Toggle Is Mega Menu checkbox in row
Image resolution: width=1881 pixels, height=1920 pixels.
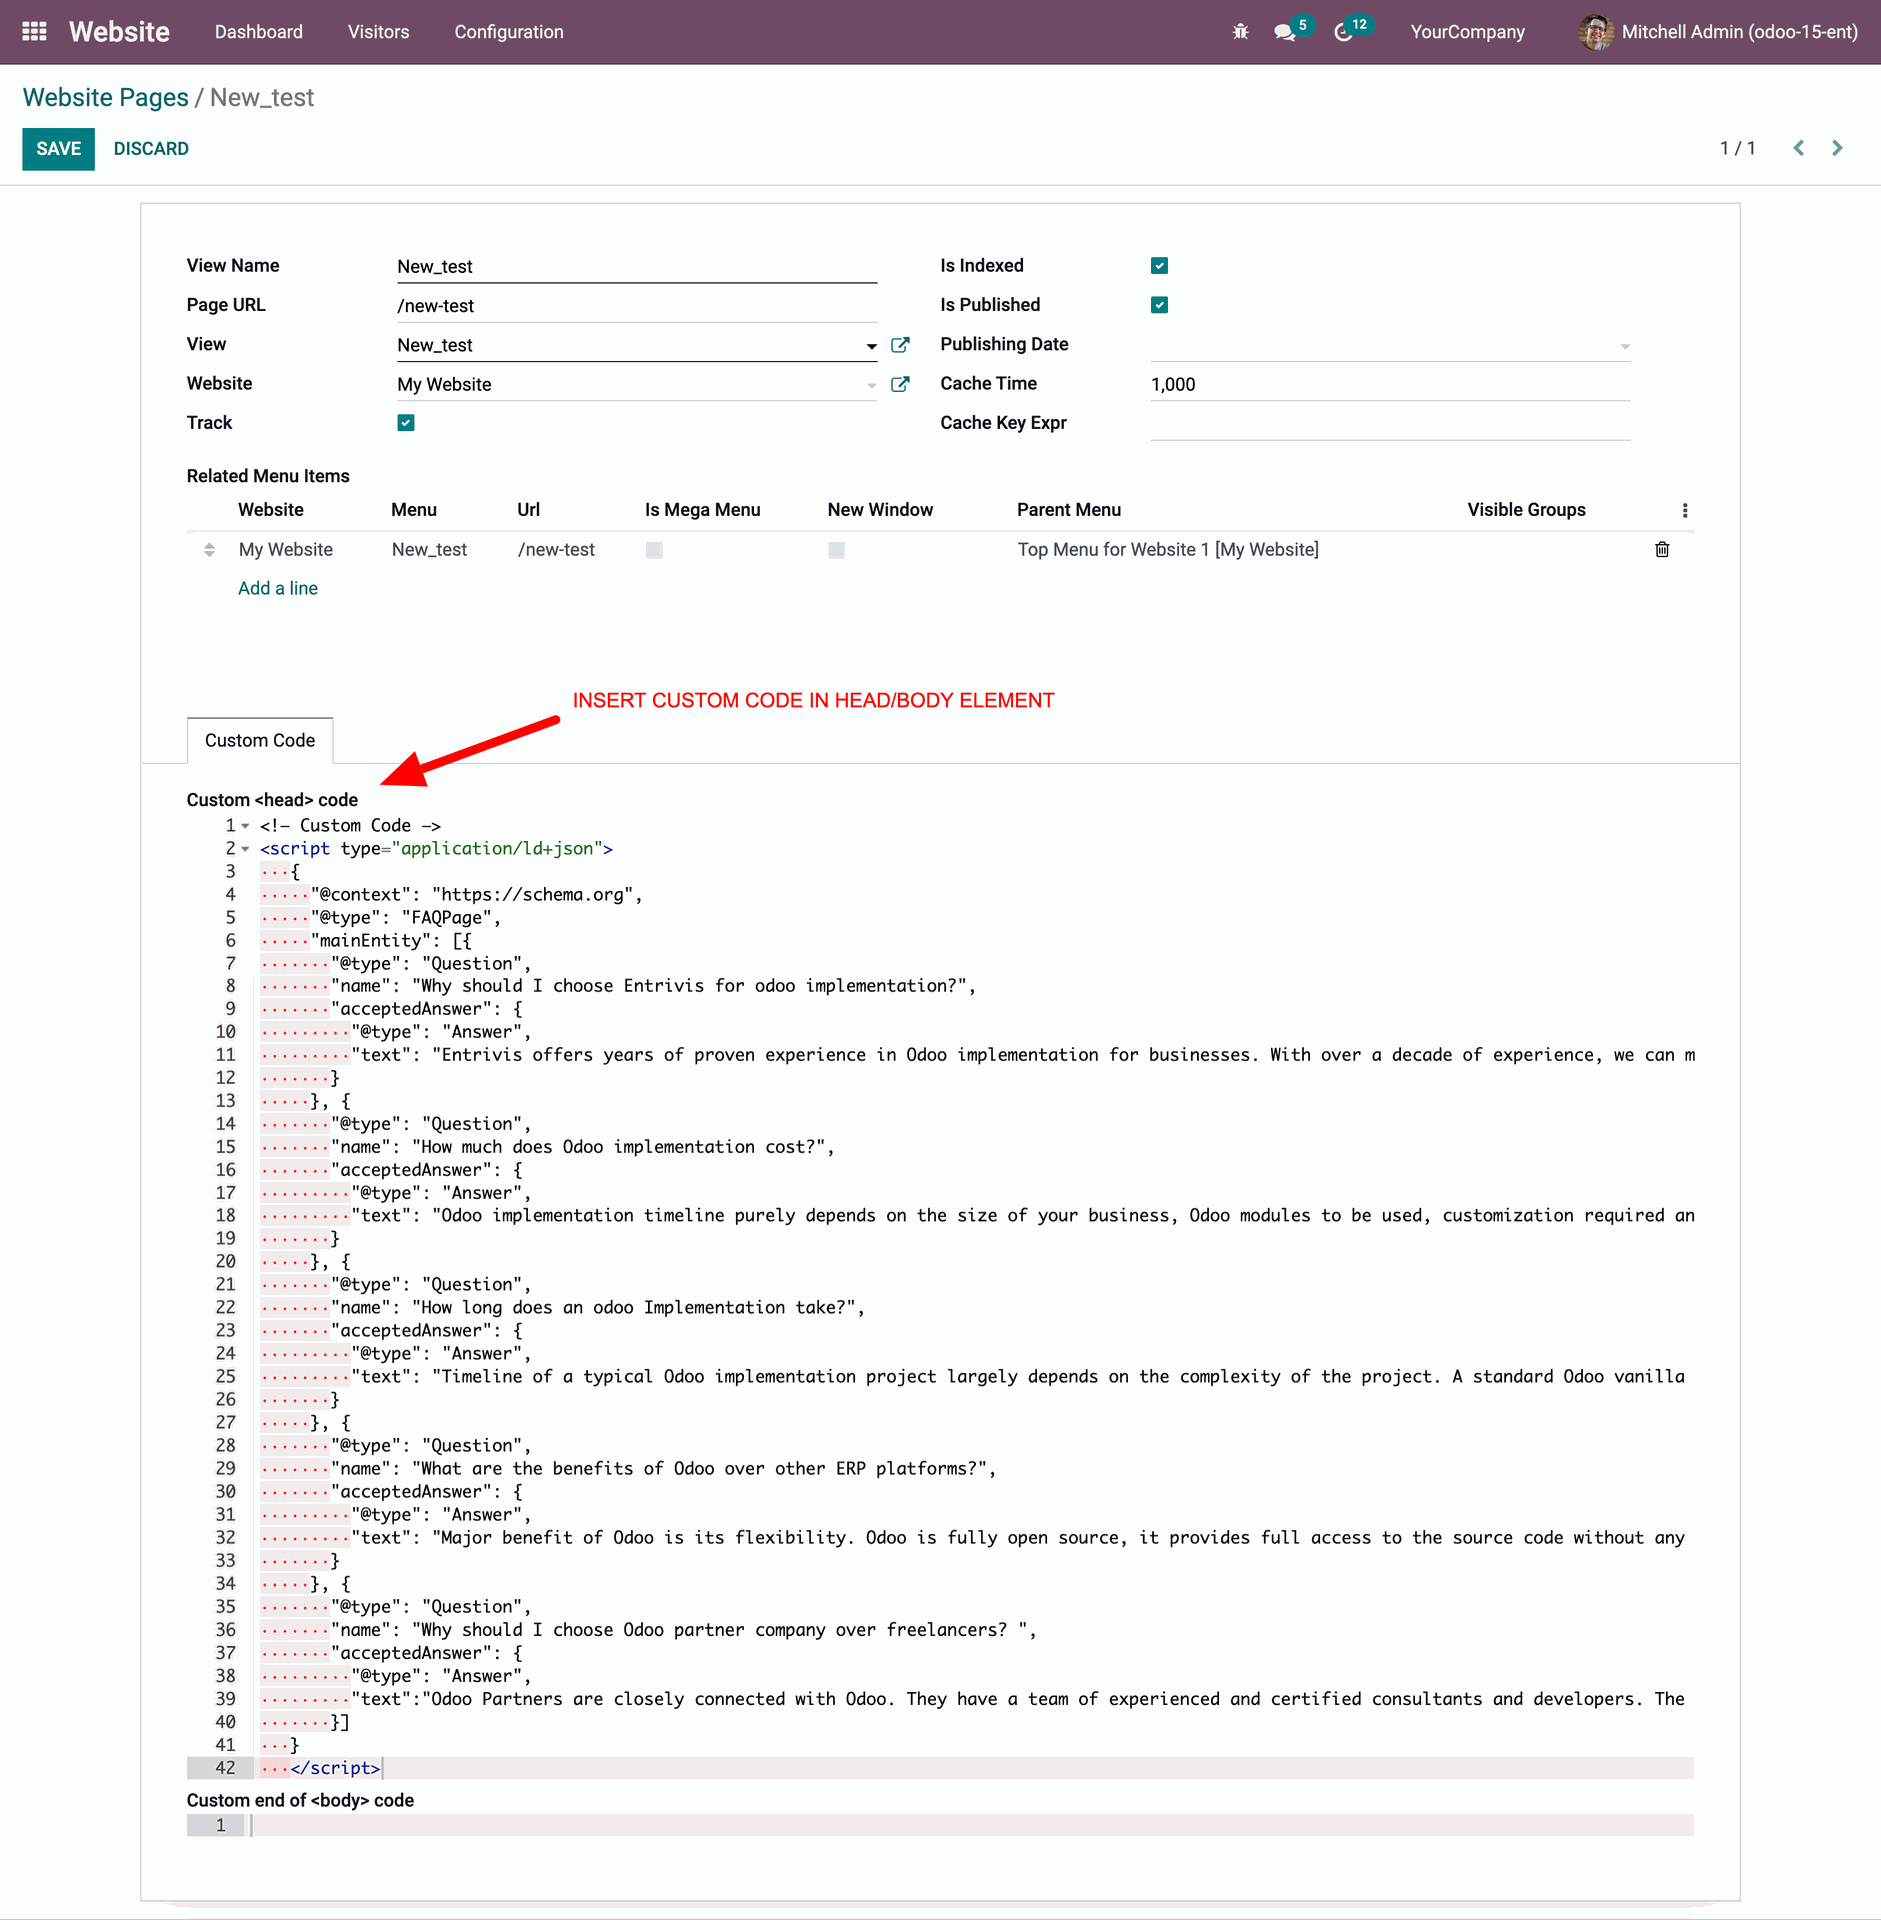click(654, 549)
